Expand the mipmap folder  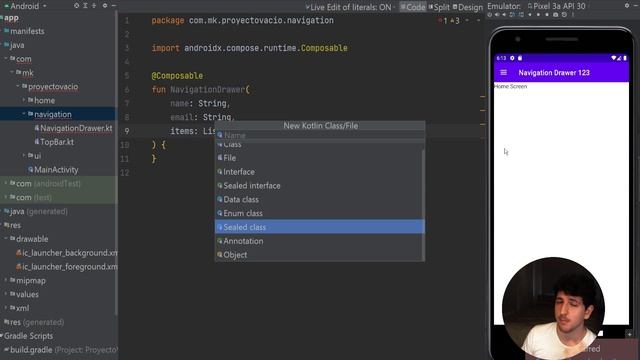(6, 280)
